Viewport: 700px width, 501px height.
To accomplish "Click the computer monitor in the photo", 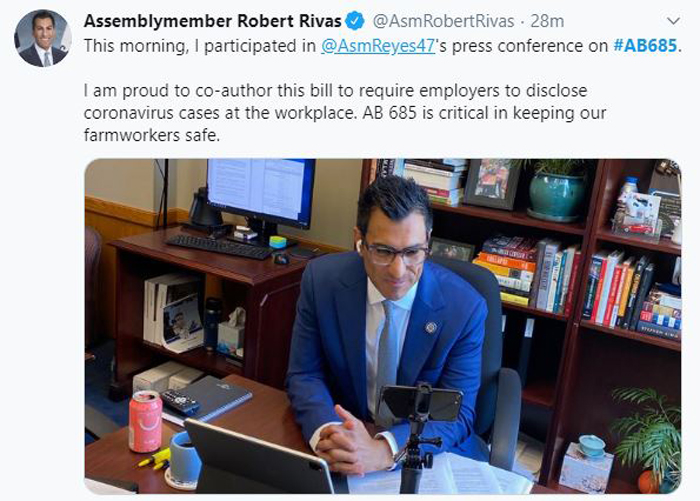I will 261,193.
